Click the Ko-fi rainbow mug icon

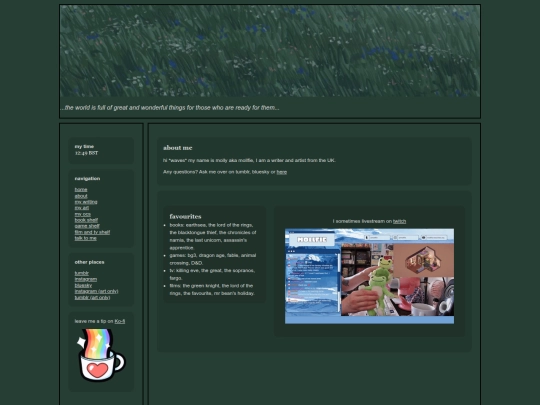click(101, 355)
